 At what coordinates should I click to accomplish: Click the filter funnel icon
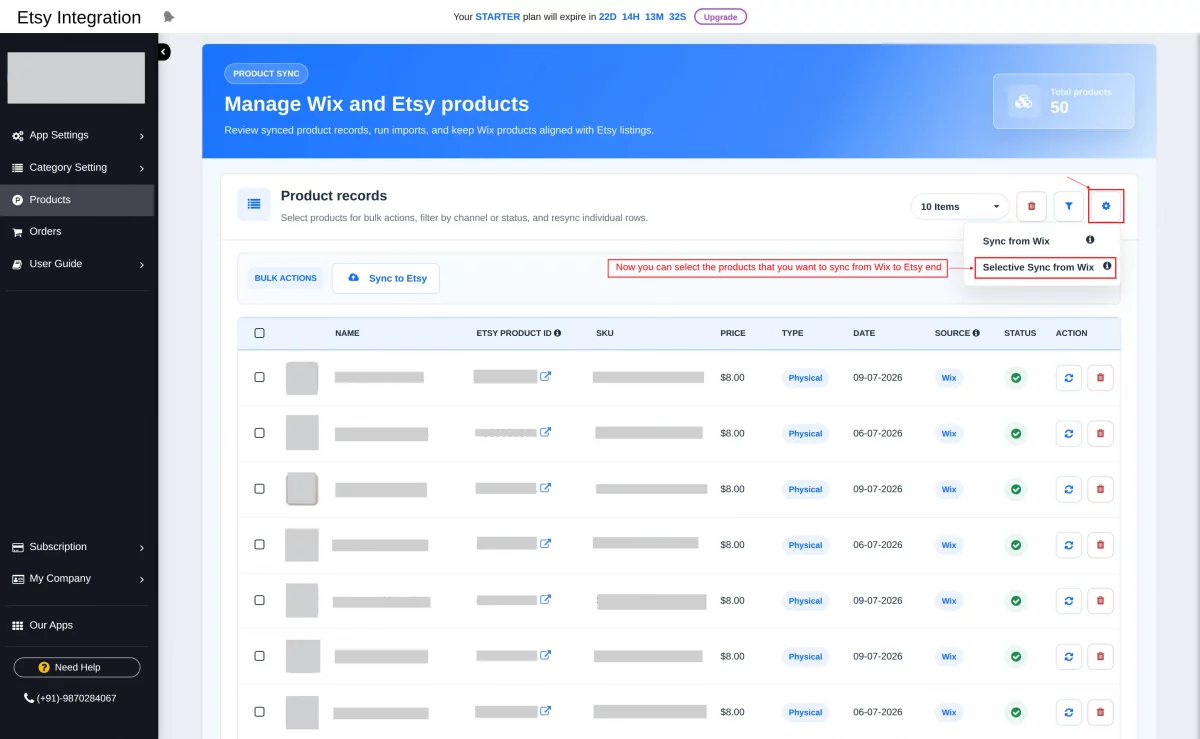(x=1069, y=206)
